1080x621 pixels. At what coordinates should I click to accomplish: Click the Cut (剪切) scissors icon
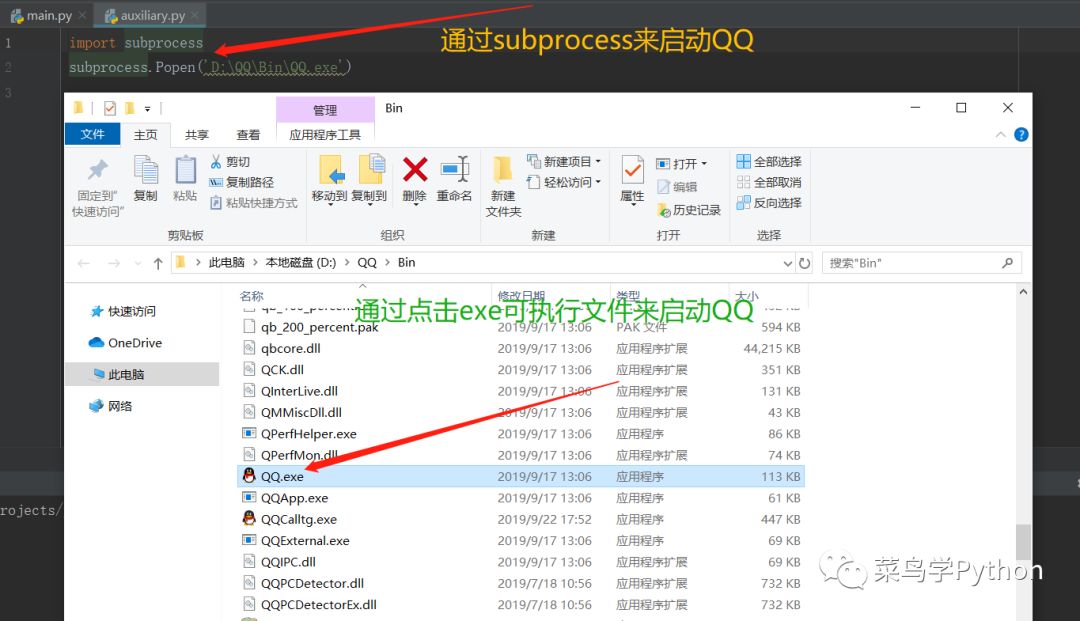tap(216, 162)
